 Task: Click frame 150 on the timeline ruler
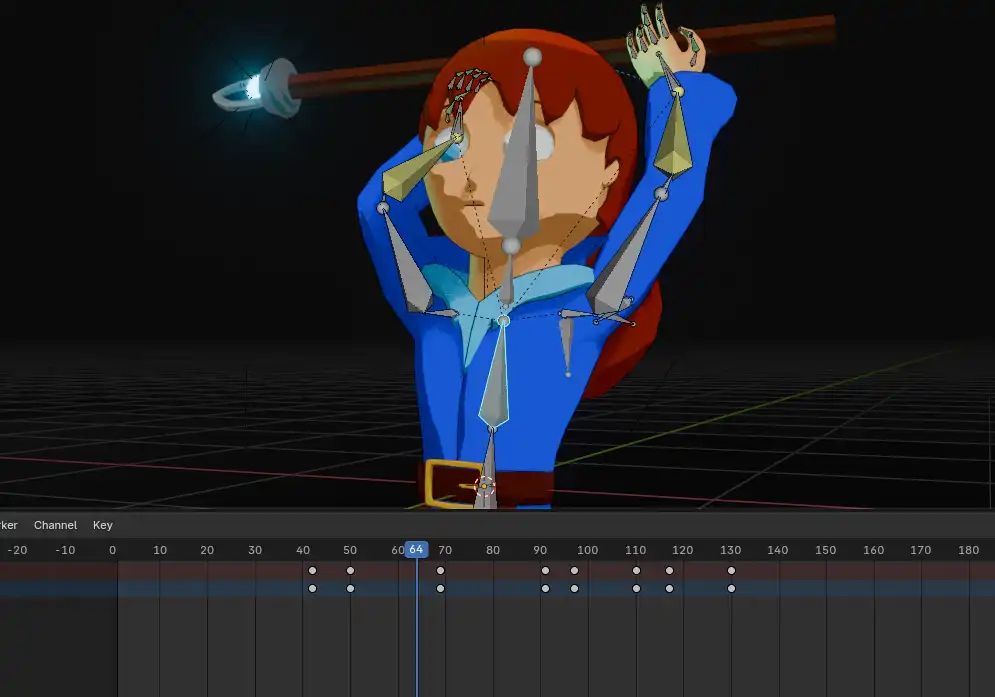[826, 549]
